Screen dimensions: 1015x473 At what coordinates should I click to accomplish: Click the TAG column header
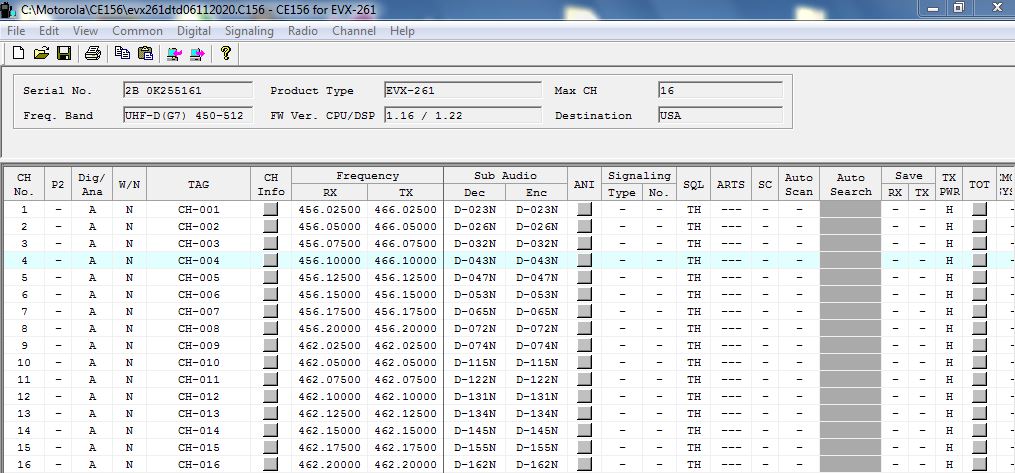point(199,184)
